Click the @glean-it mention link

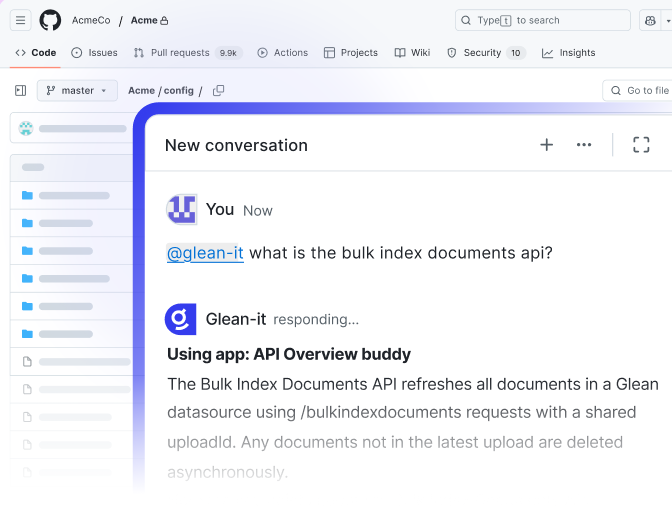[205, 253]
